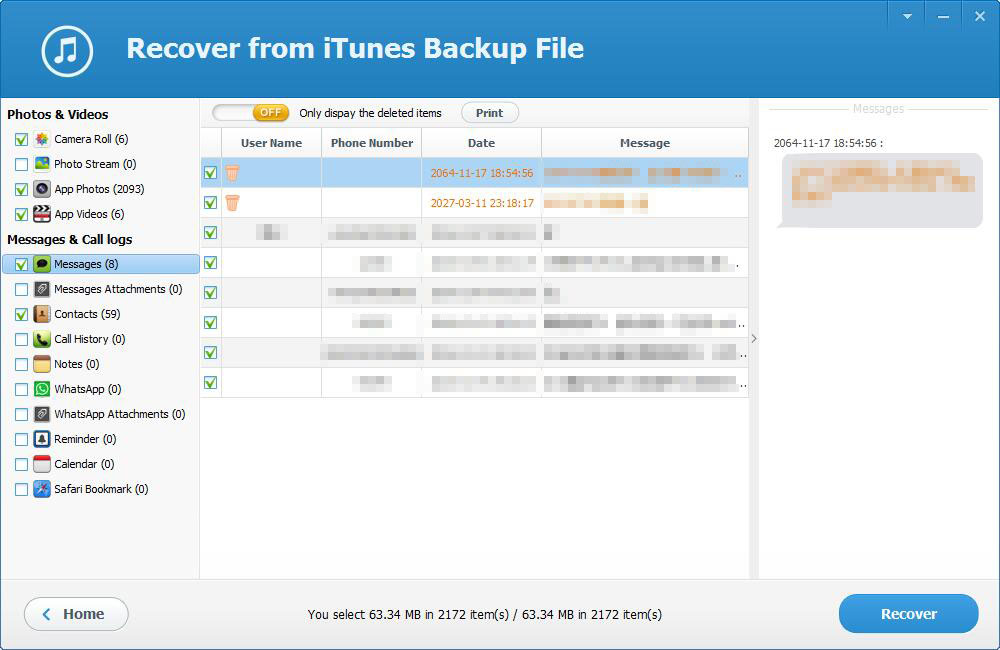Click the Reminder bell icon
This screenshot has width=1000, height=650.
point(42,439)
